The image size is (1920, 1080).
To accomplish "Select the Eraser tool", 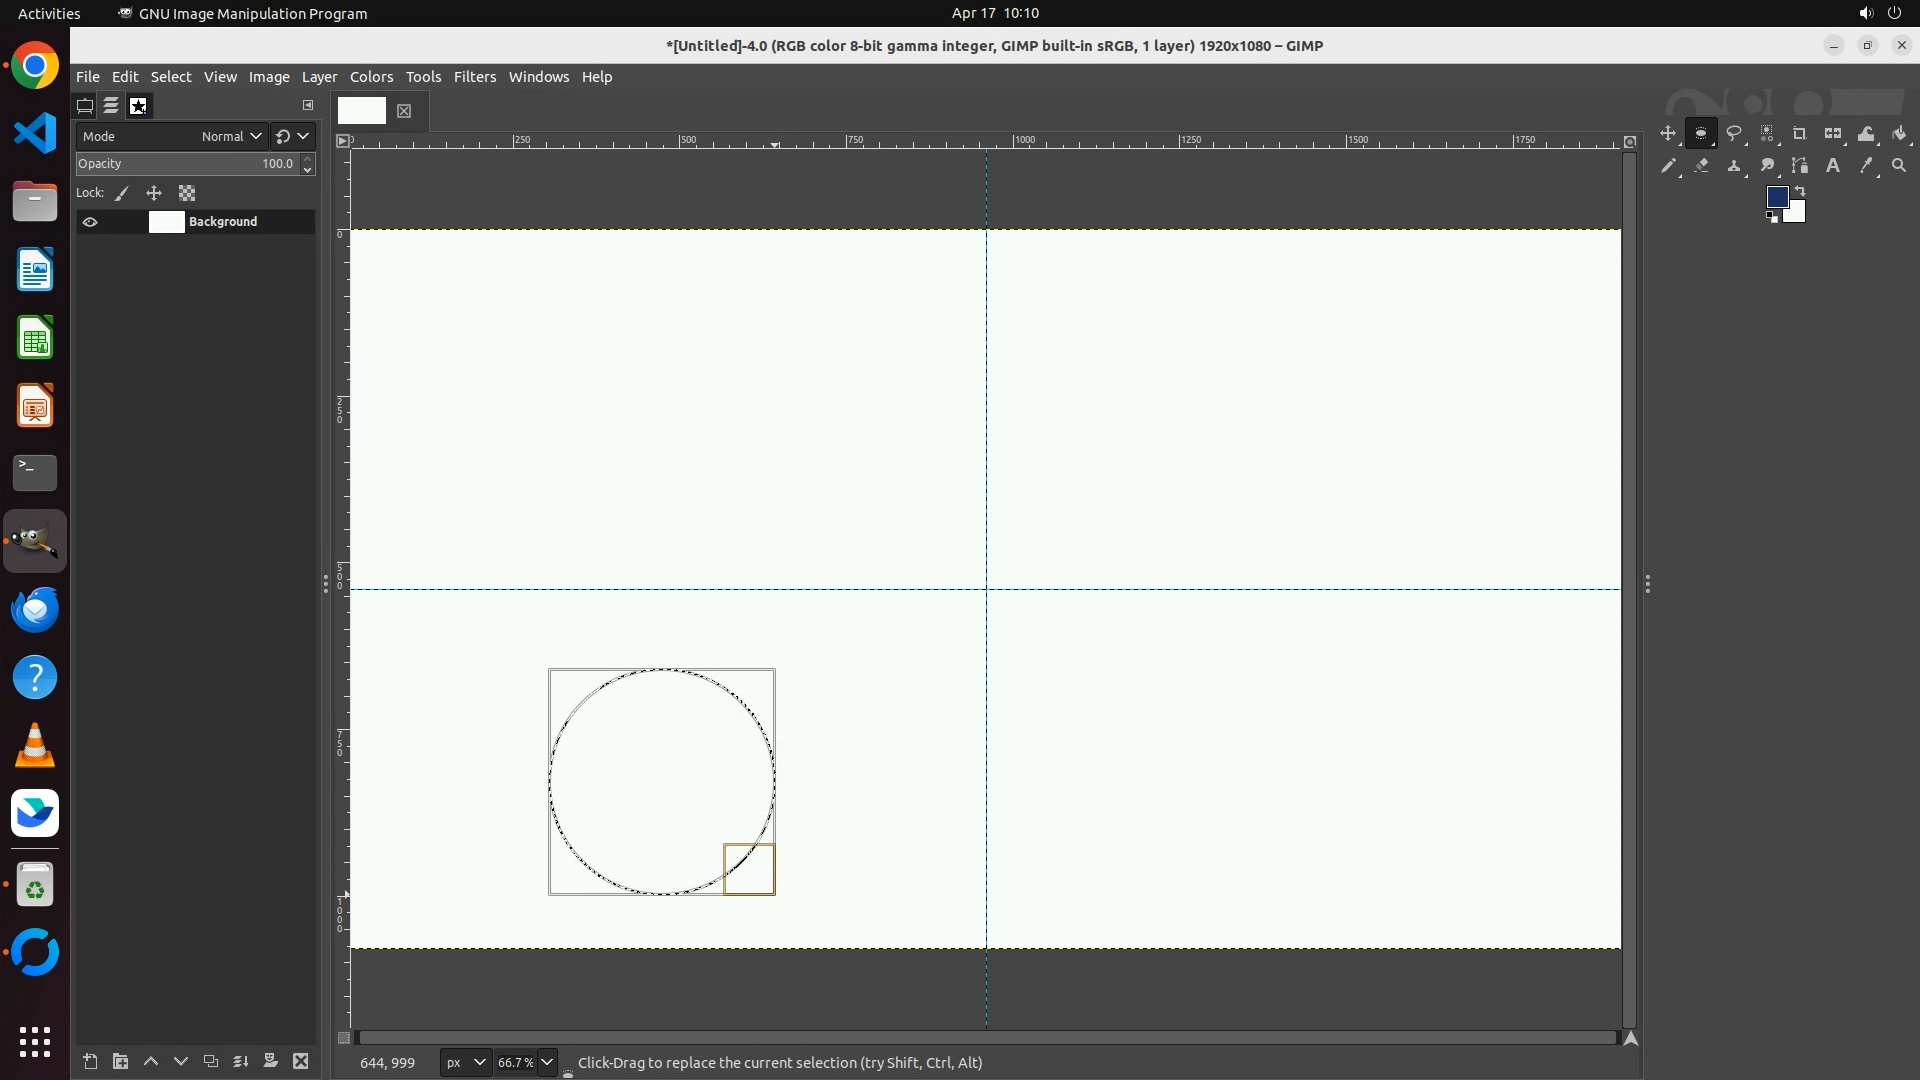I will click(x=1701, y=166).
